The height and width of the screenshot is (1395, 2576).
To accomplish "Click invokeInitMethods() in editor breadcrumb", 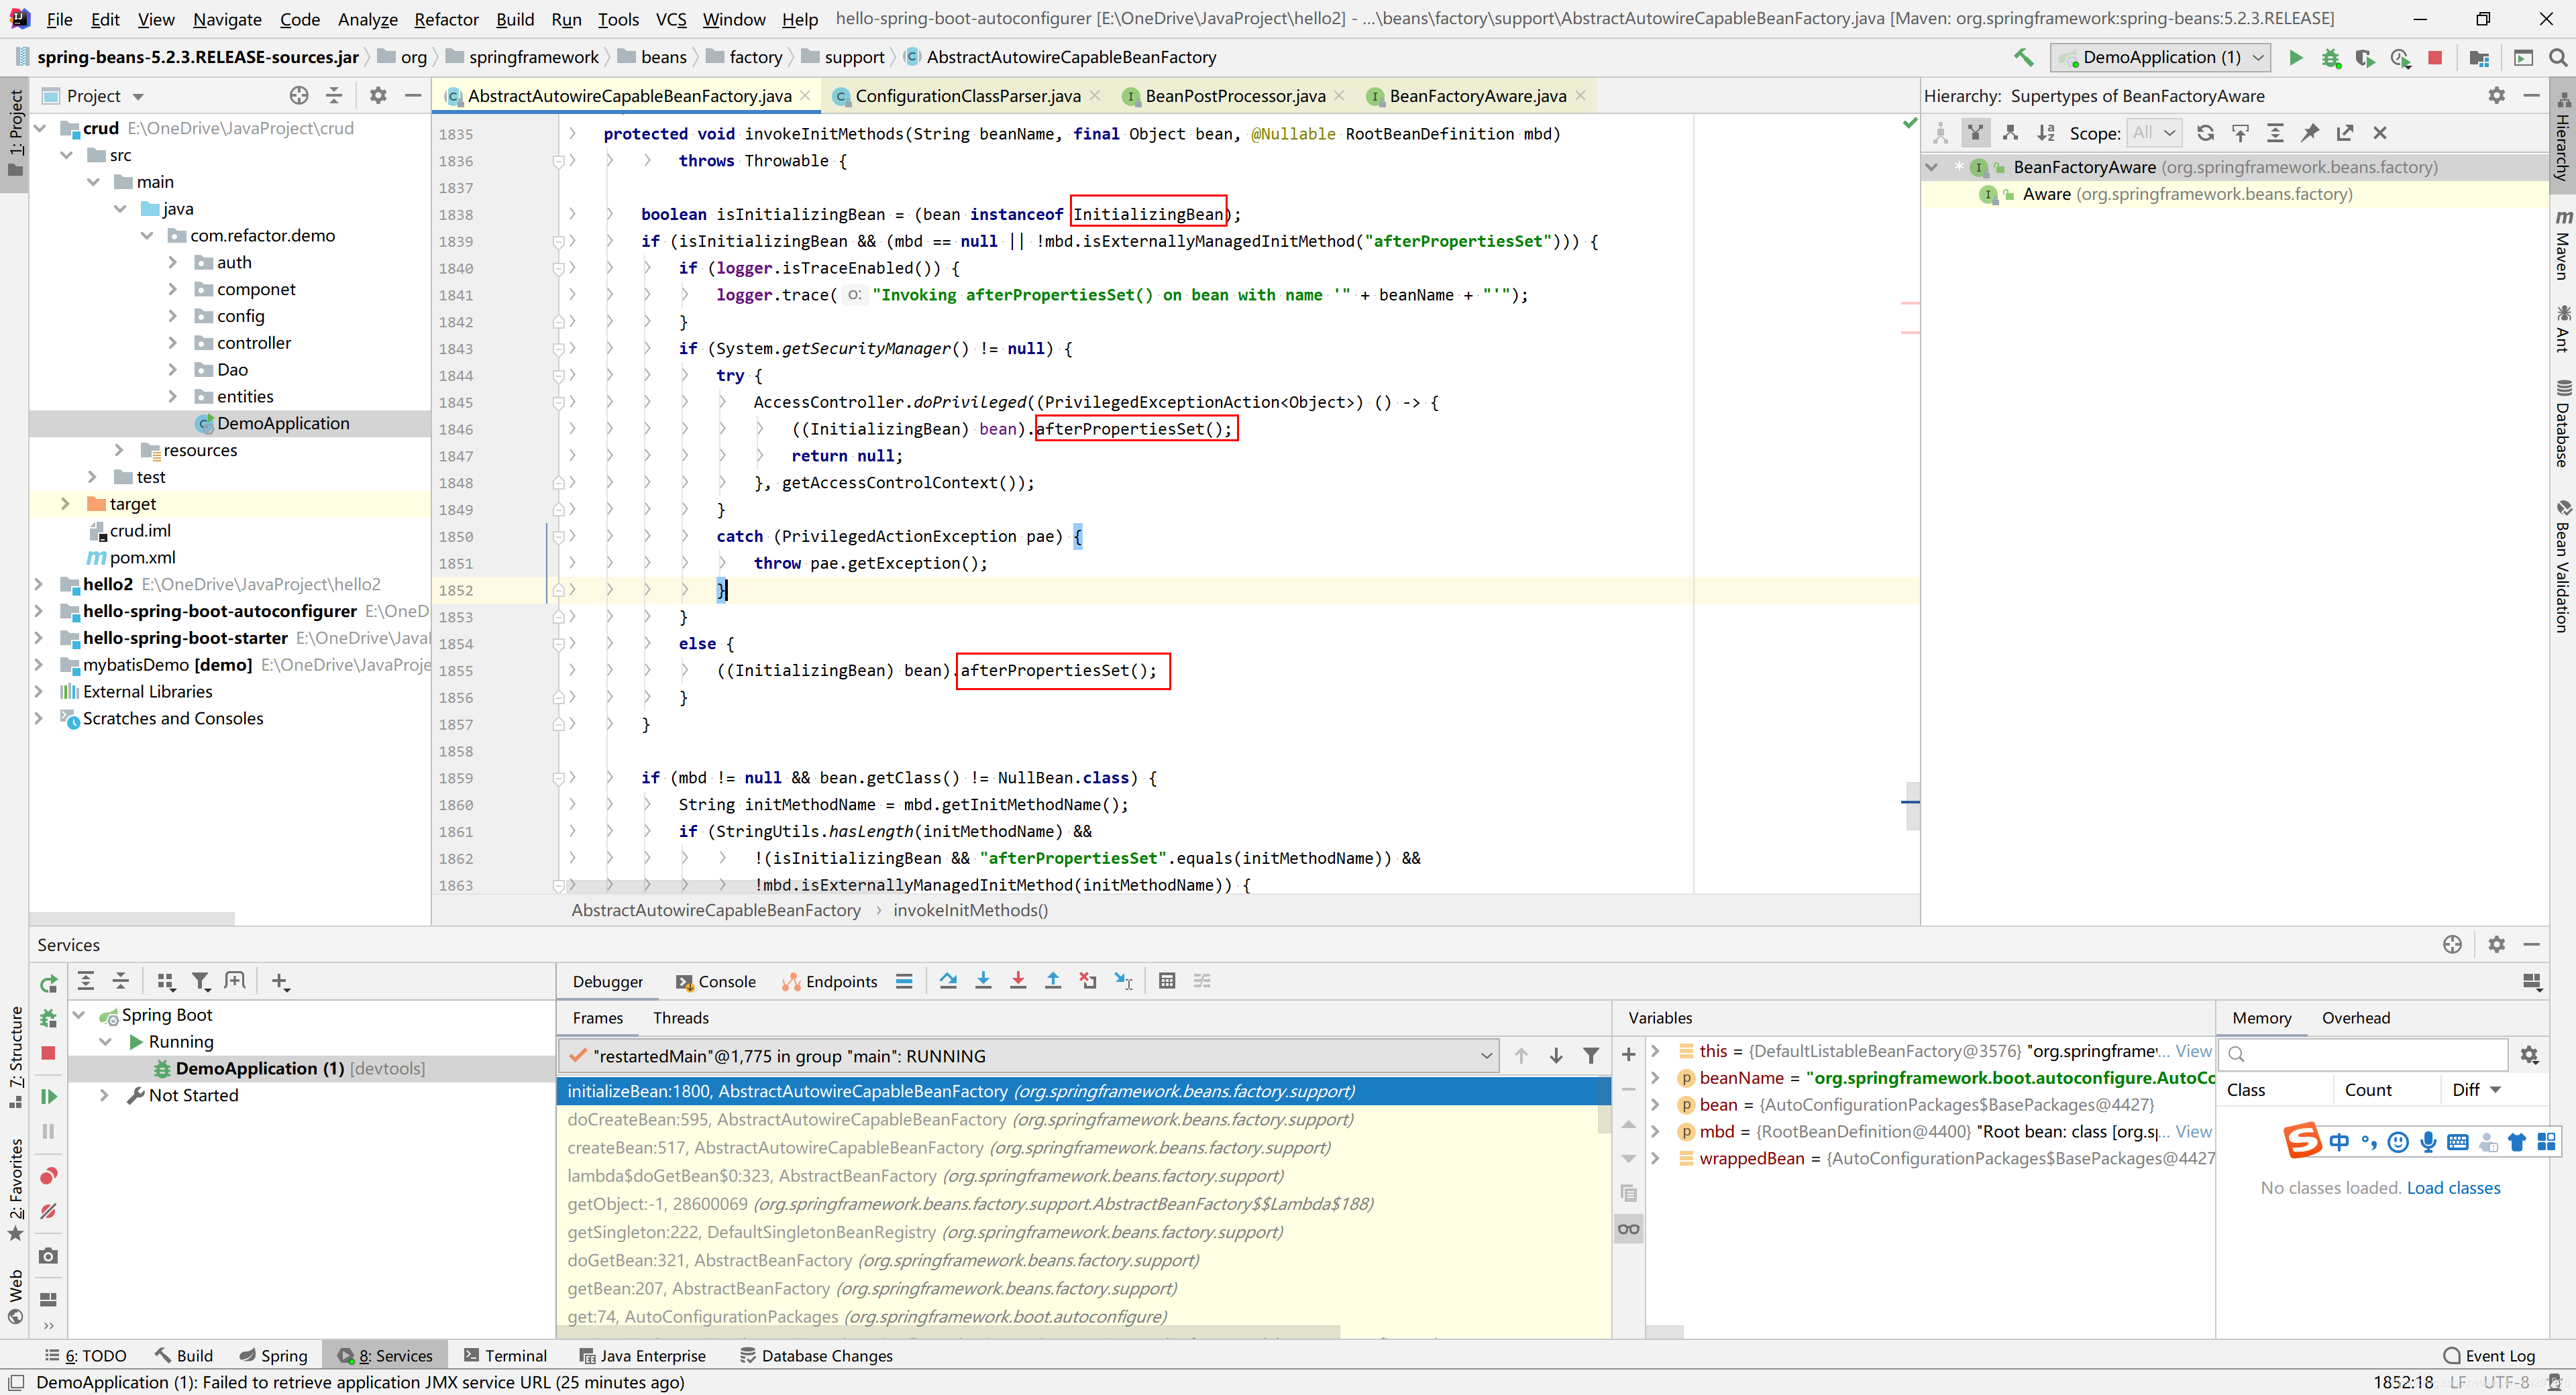I will [x=970, y=910].
